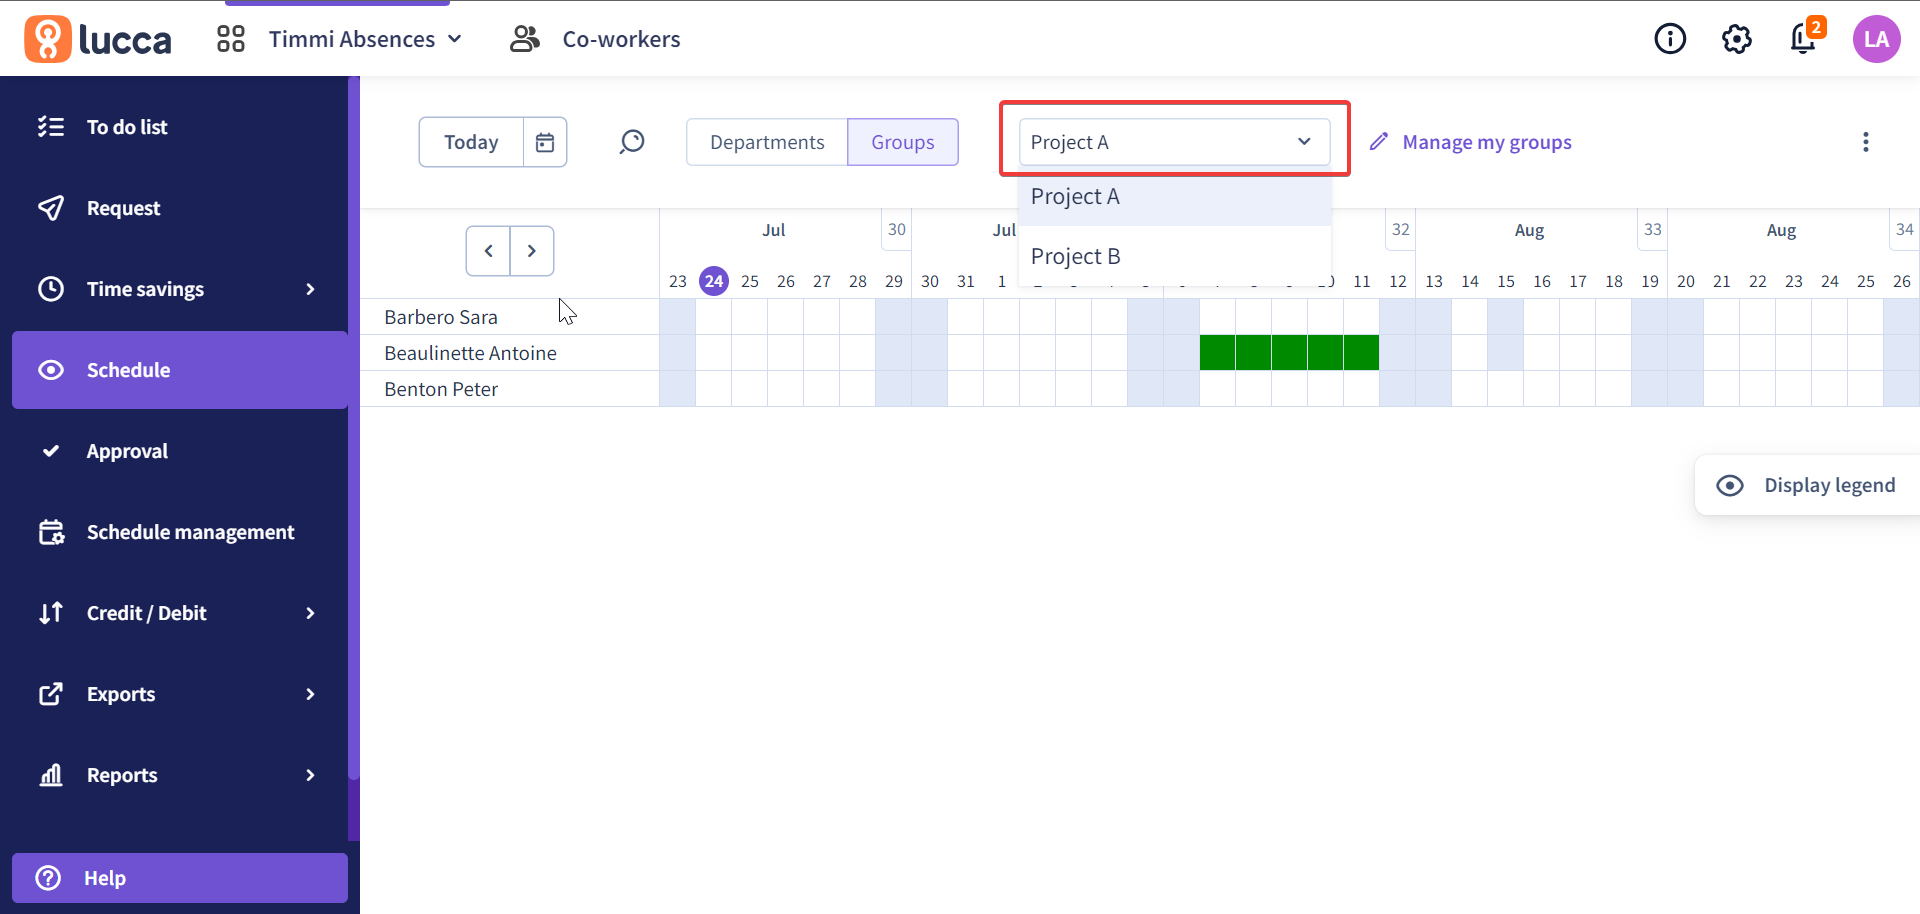Open the Co-workers page

click(x=621, y=39)
